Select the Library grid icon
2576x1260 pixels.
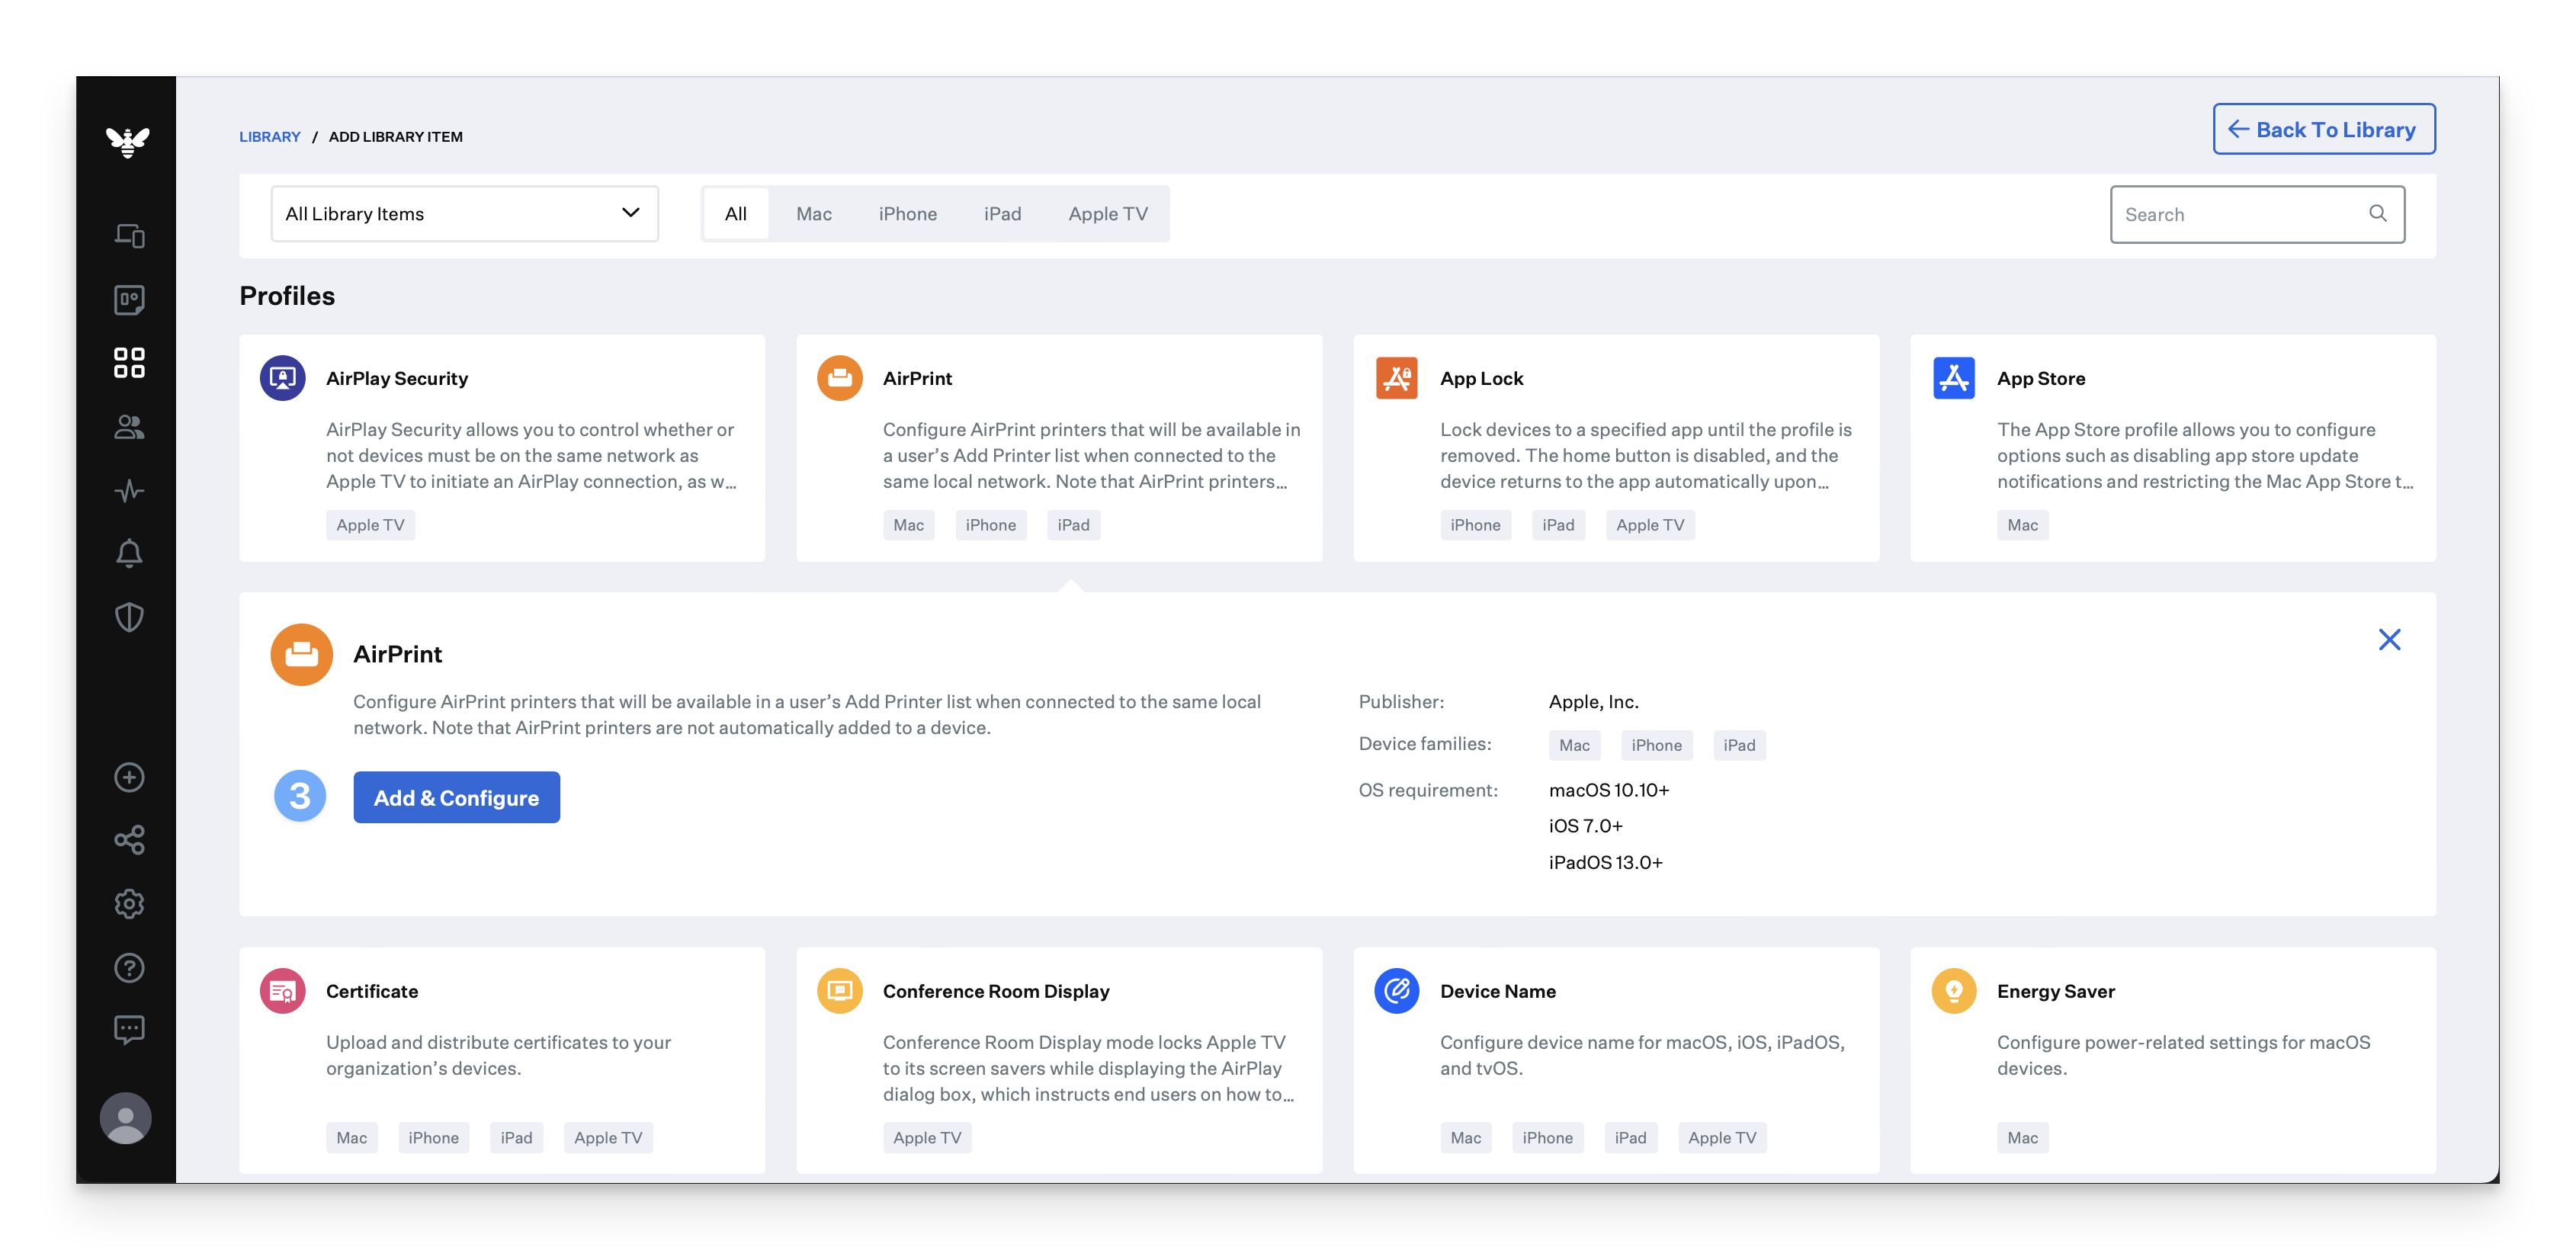point(129,363)
